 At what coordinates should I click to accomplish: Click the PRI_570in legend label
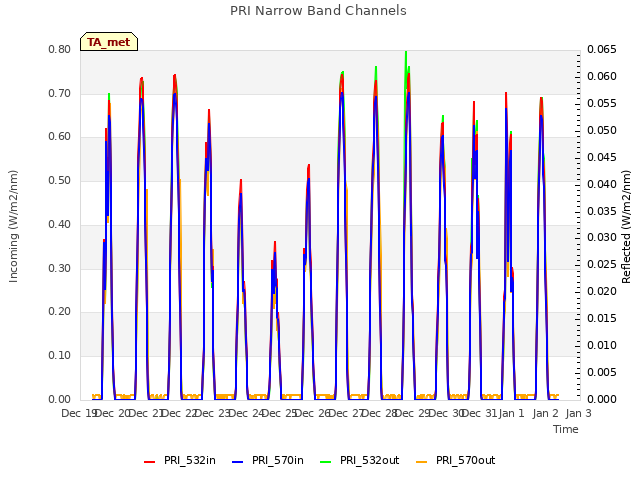(278, 460)
